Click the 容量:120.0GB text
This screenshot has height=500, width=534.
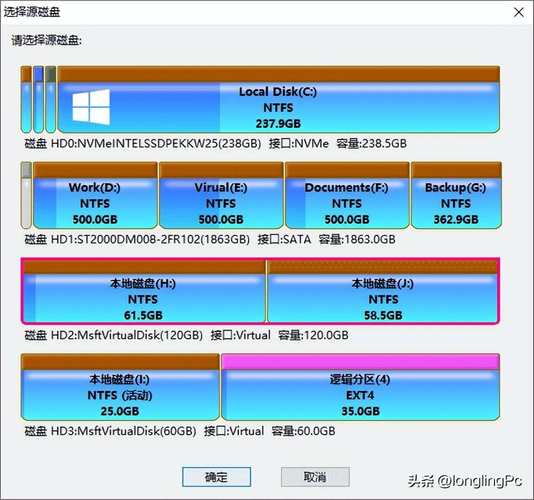pos(313,335)
